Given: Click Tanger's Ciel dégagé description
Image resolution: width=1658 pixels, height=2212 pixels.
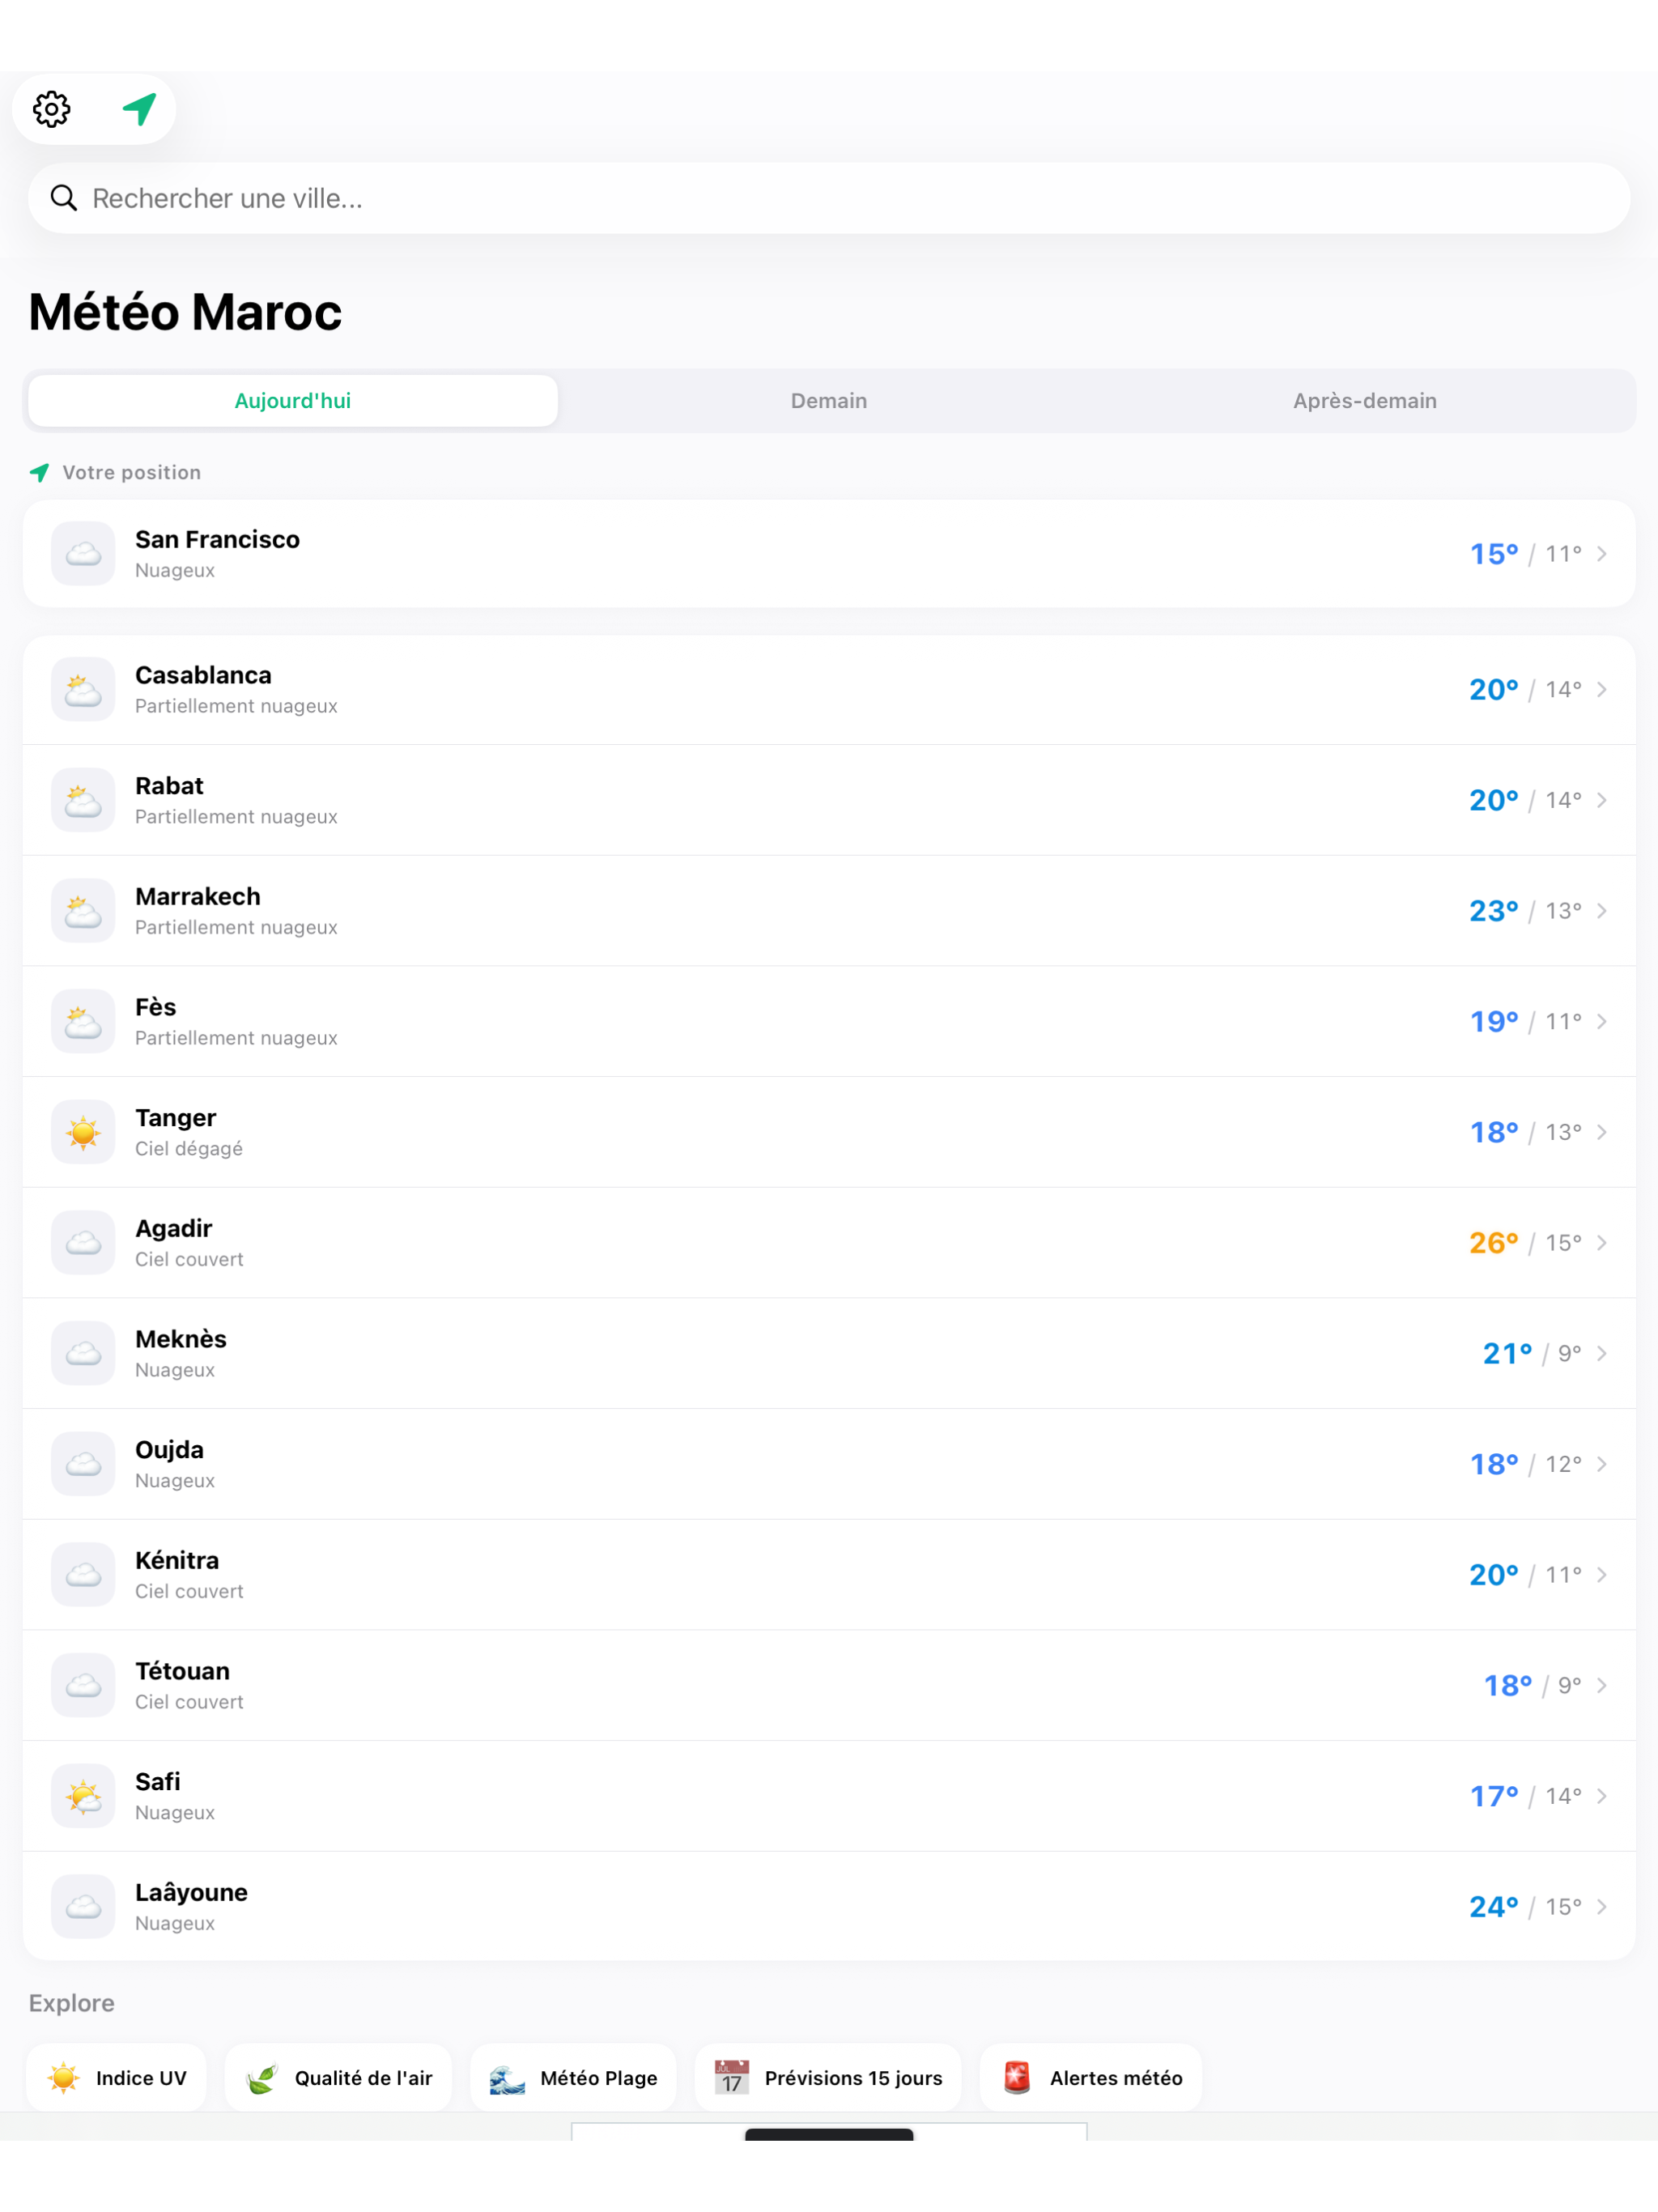Looking at the screenshot, I should point(189,1149).
